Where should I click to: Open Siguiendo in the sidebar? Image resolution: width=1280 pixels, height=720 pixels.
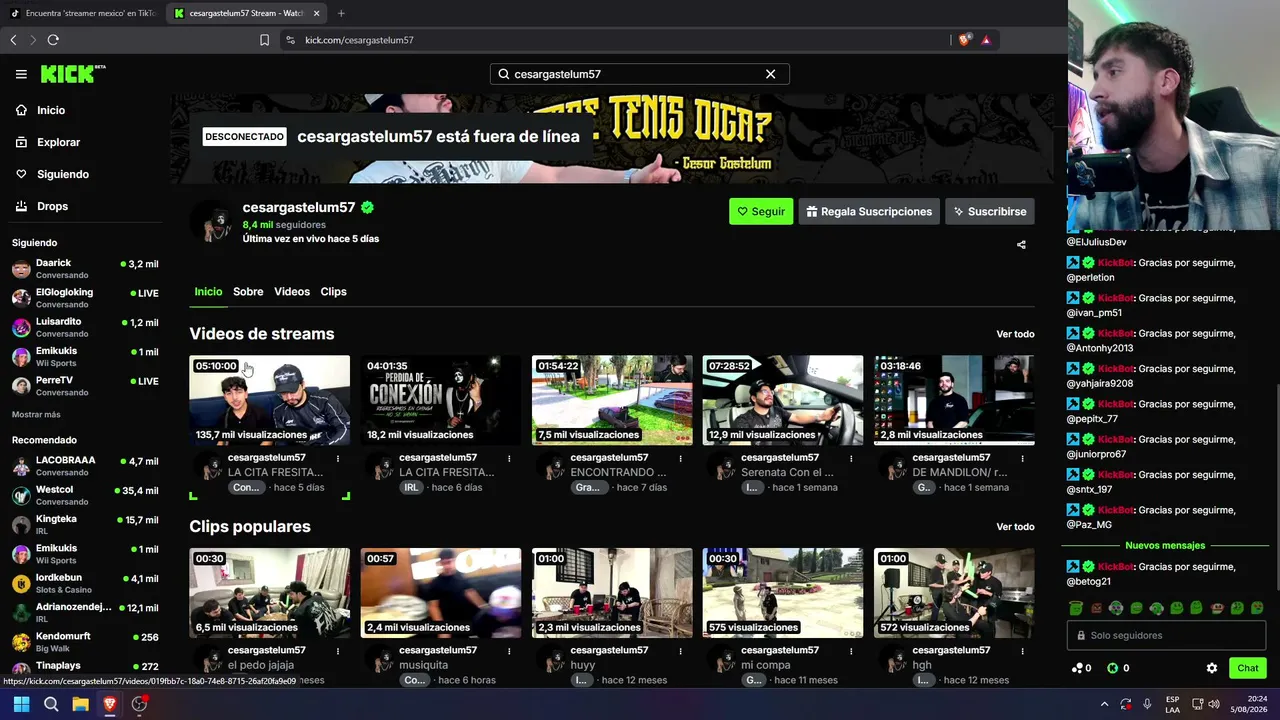pos(62,174)
